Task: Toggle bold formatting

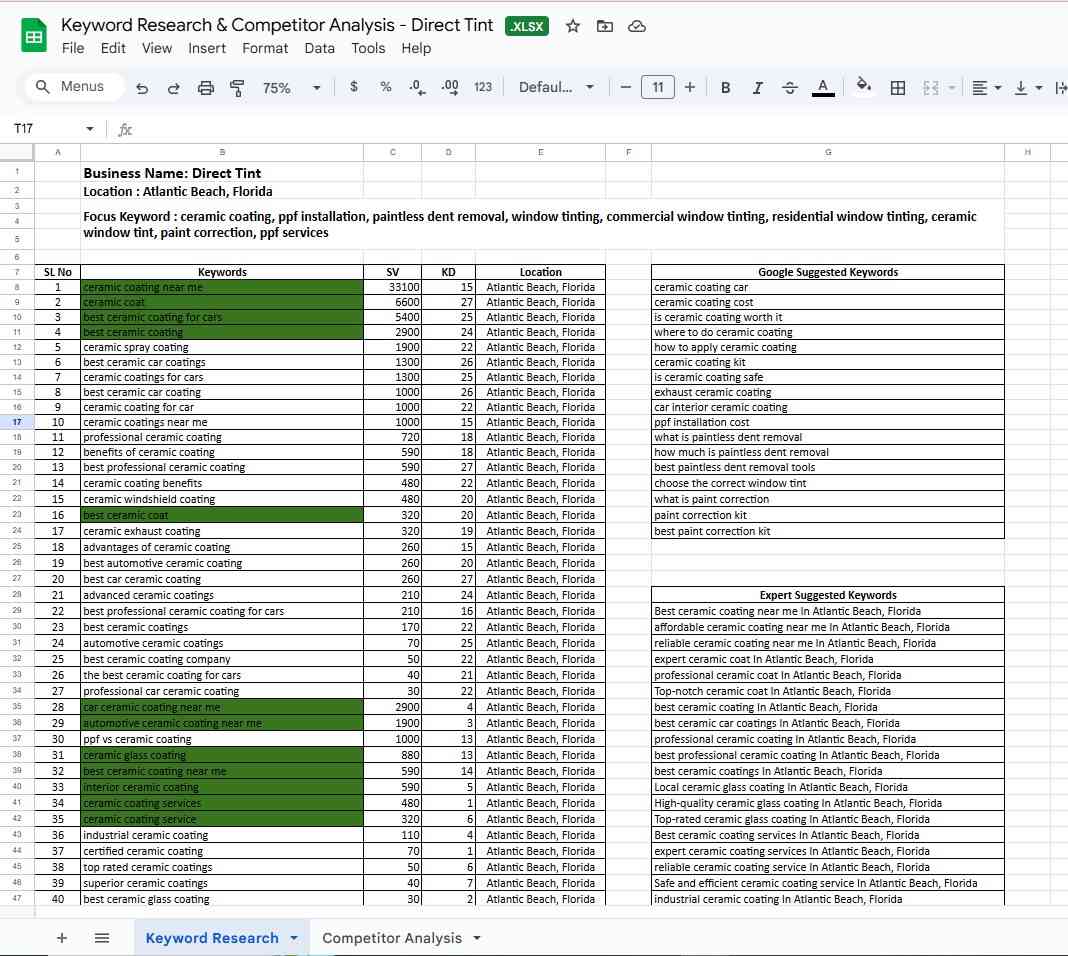Action: coord(725,88)
